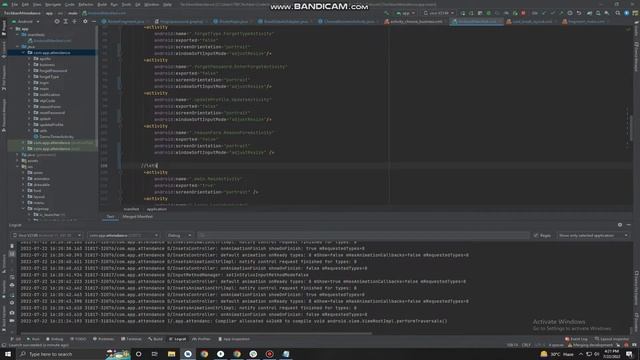Screen dimensions: 640x360
Task: Clear logcat with the trash icon
Action: [12, 246]
